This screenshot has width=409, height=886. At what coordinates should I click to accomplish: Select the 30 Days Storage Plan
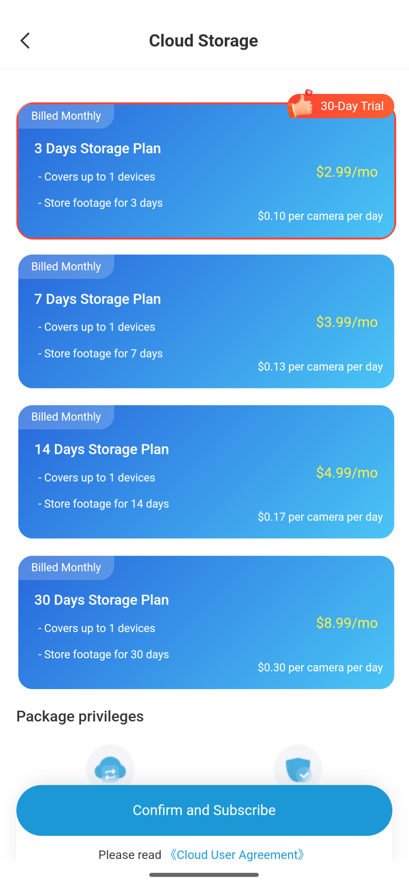tap(206, 622)
